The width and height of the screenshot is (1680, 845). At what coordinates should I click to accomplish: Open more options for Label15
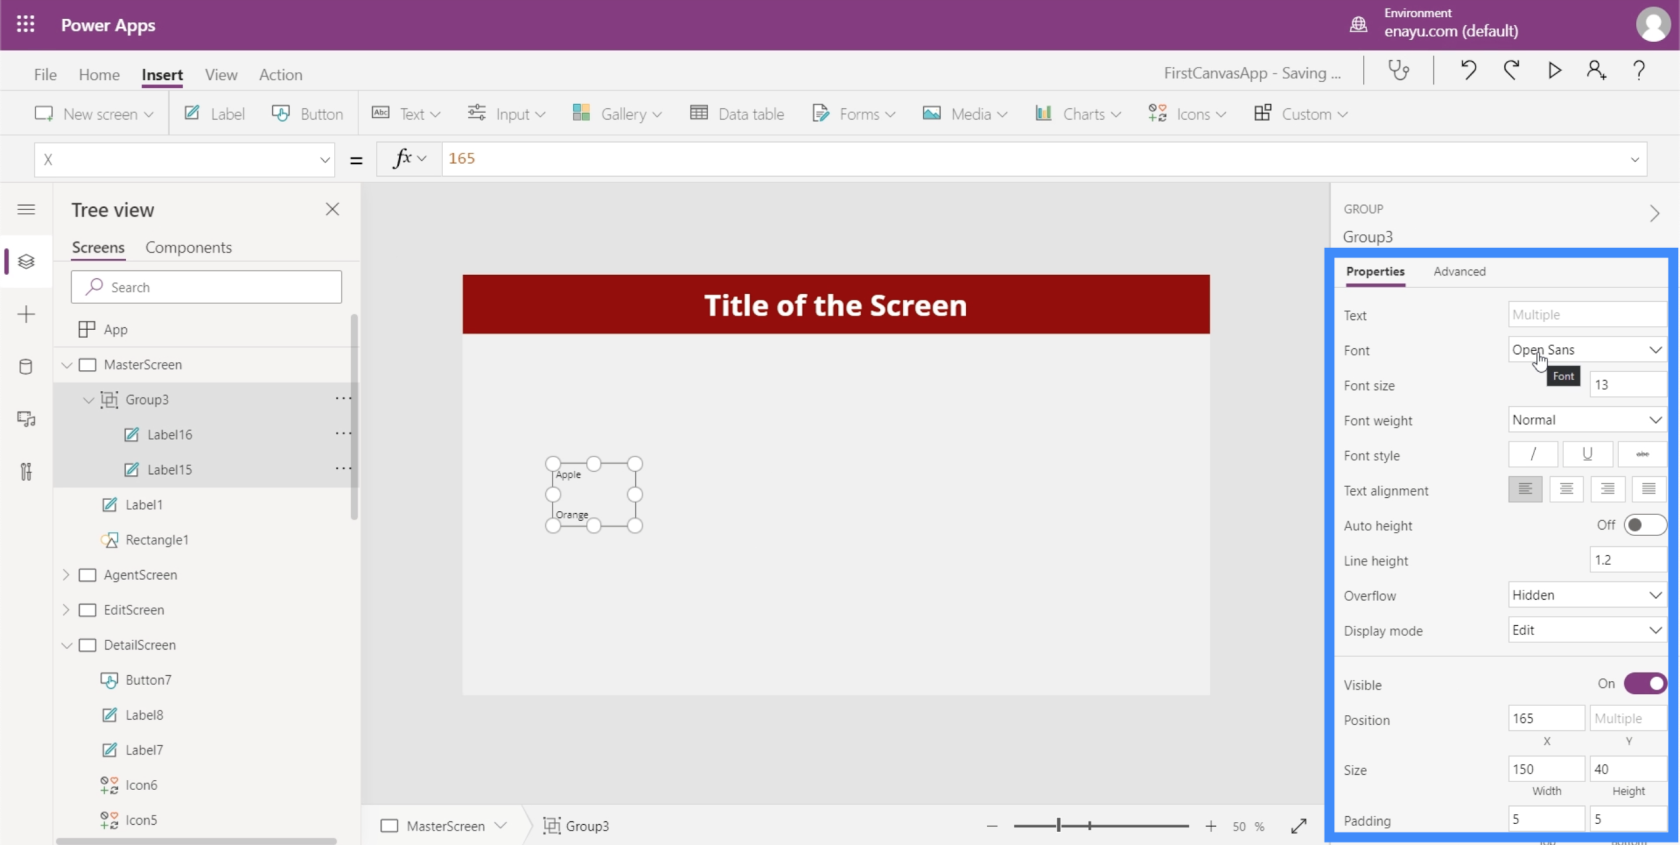click(x=343, y=468)
